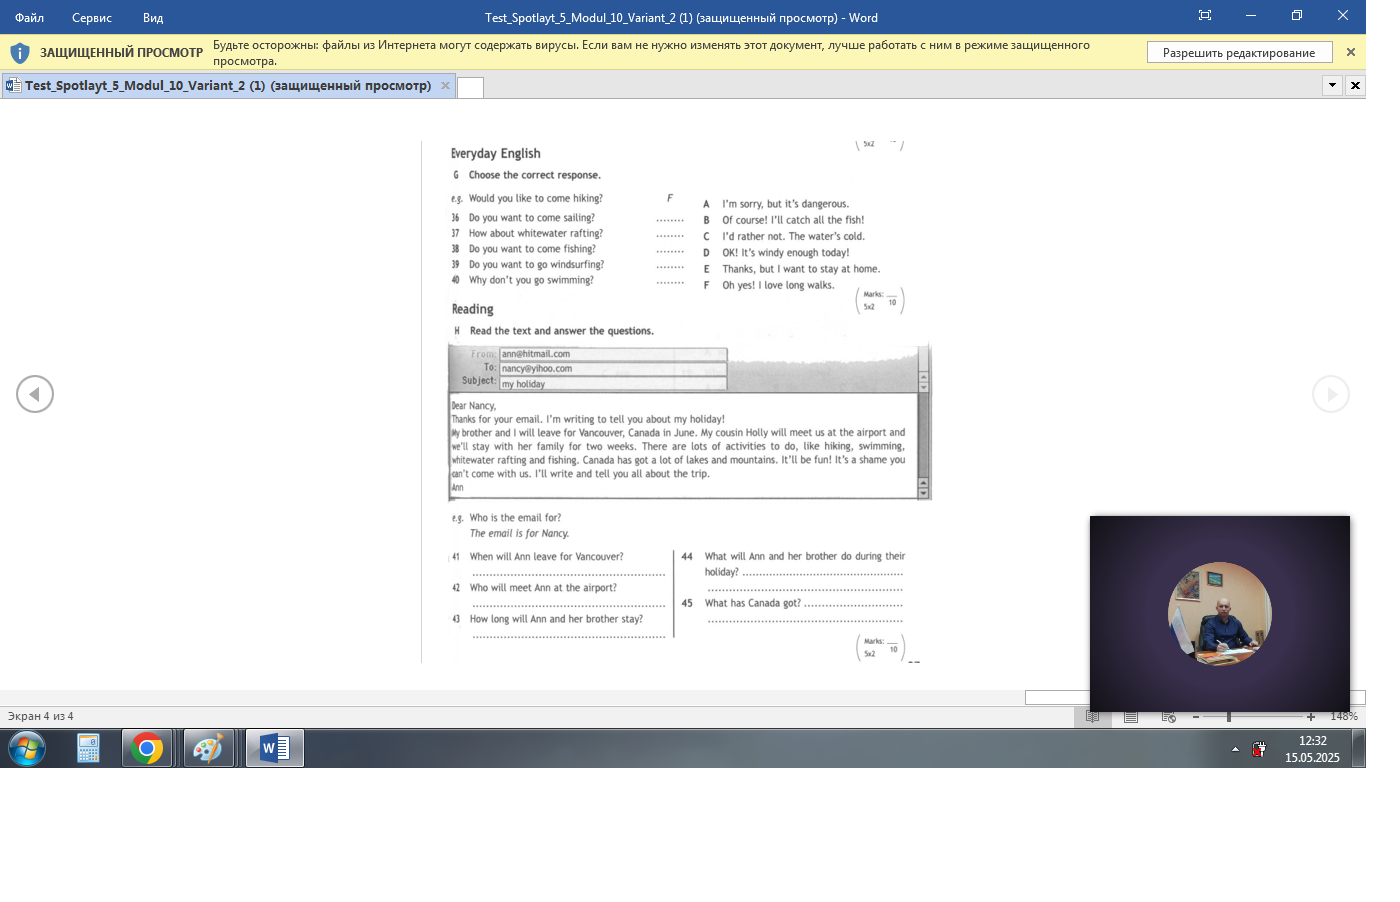Screen dimensions: 1400x902
Task: Open the Вид menu
Action: (x=153, y=17)
